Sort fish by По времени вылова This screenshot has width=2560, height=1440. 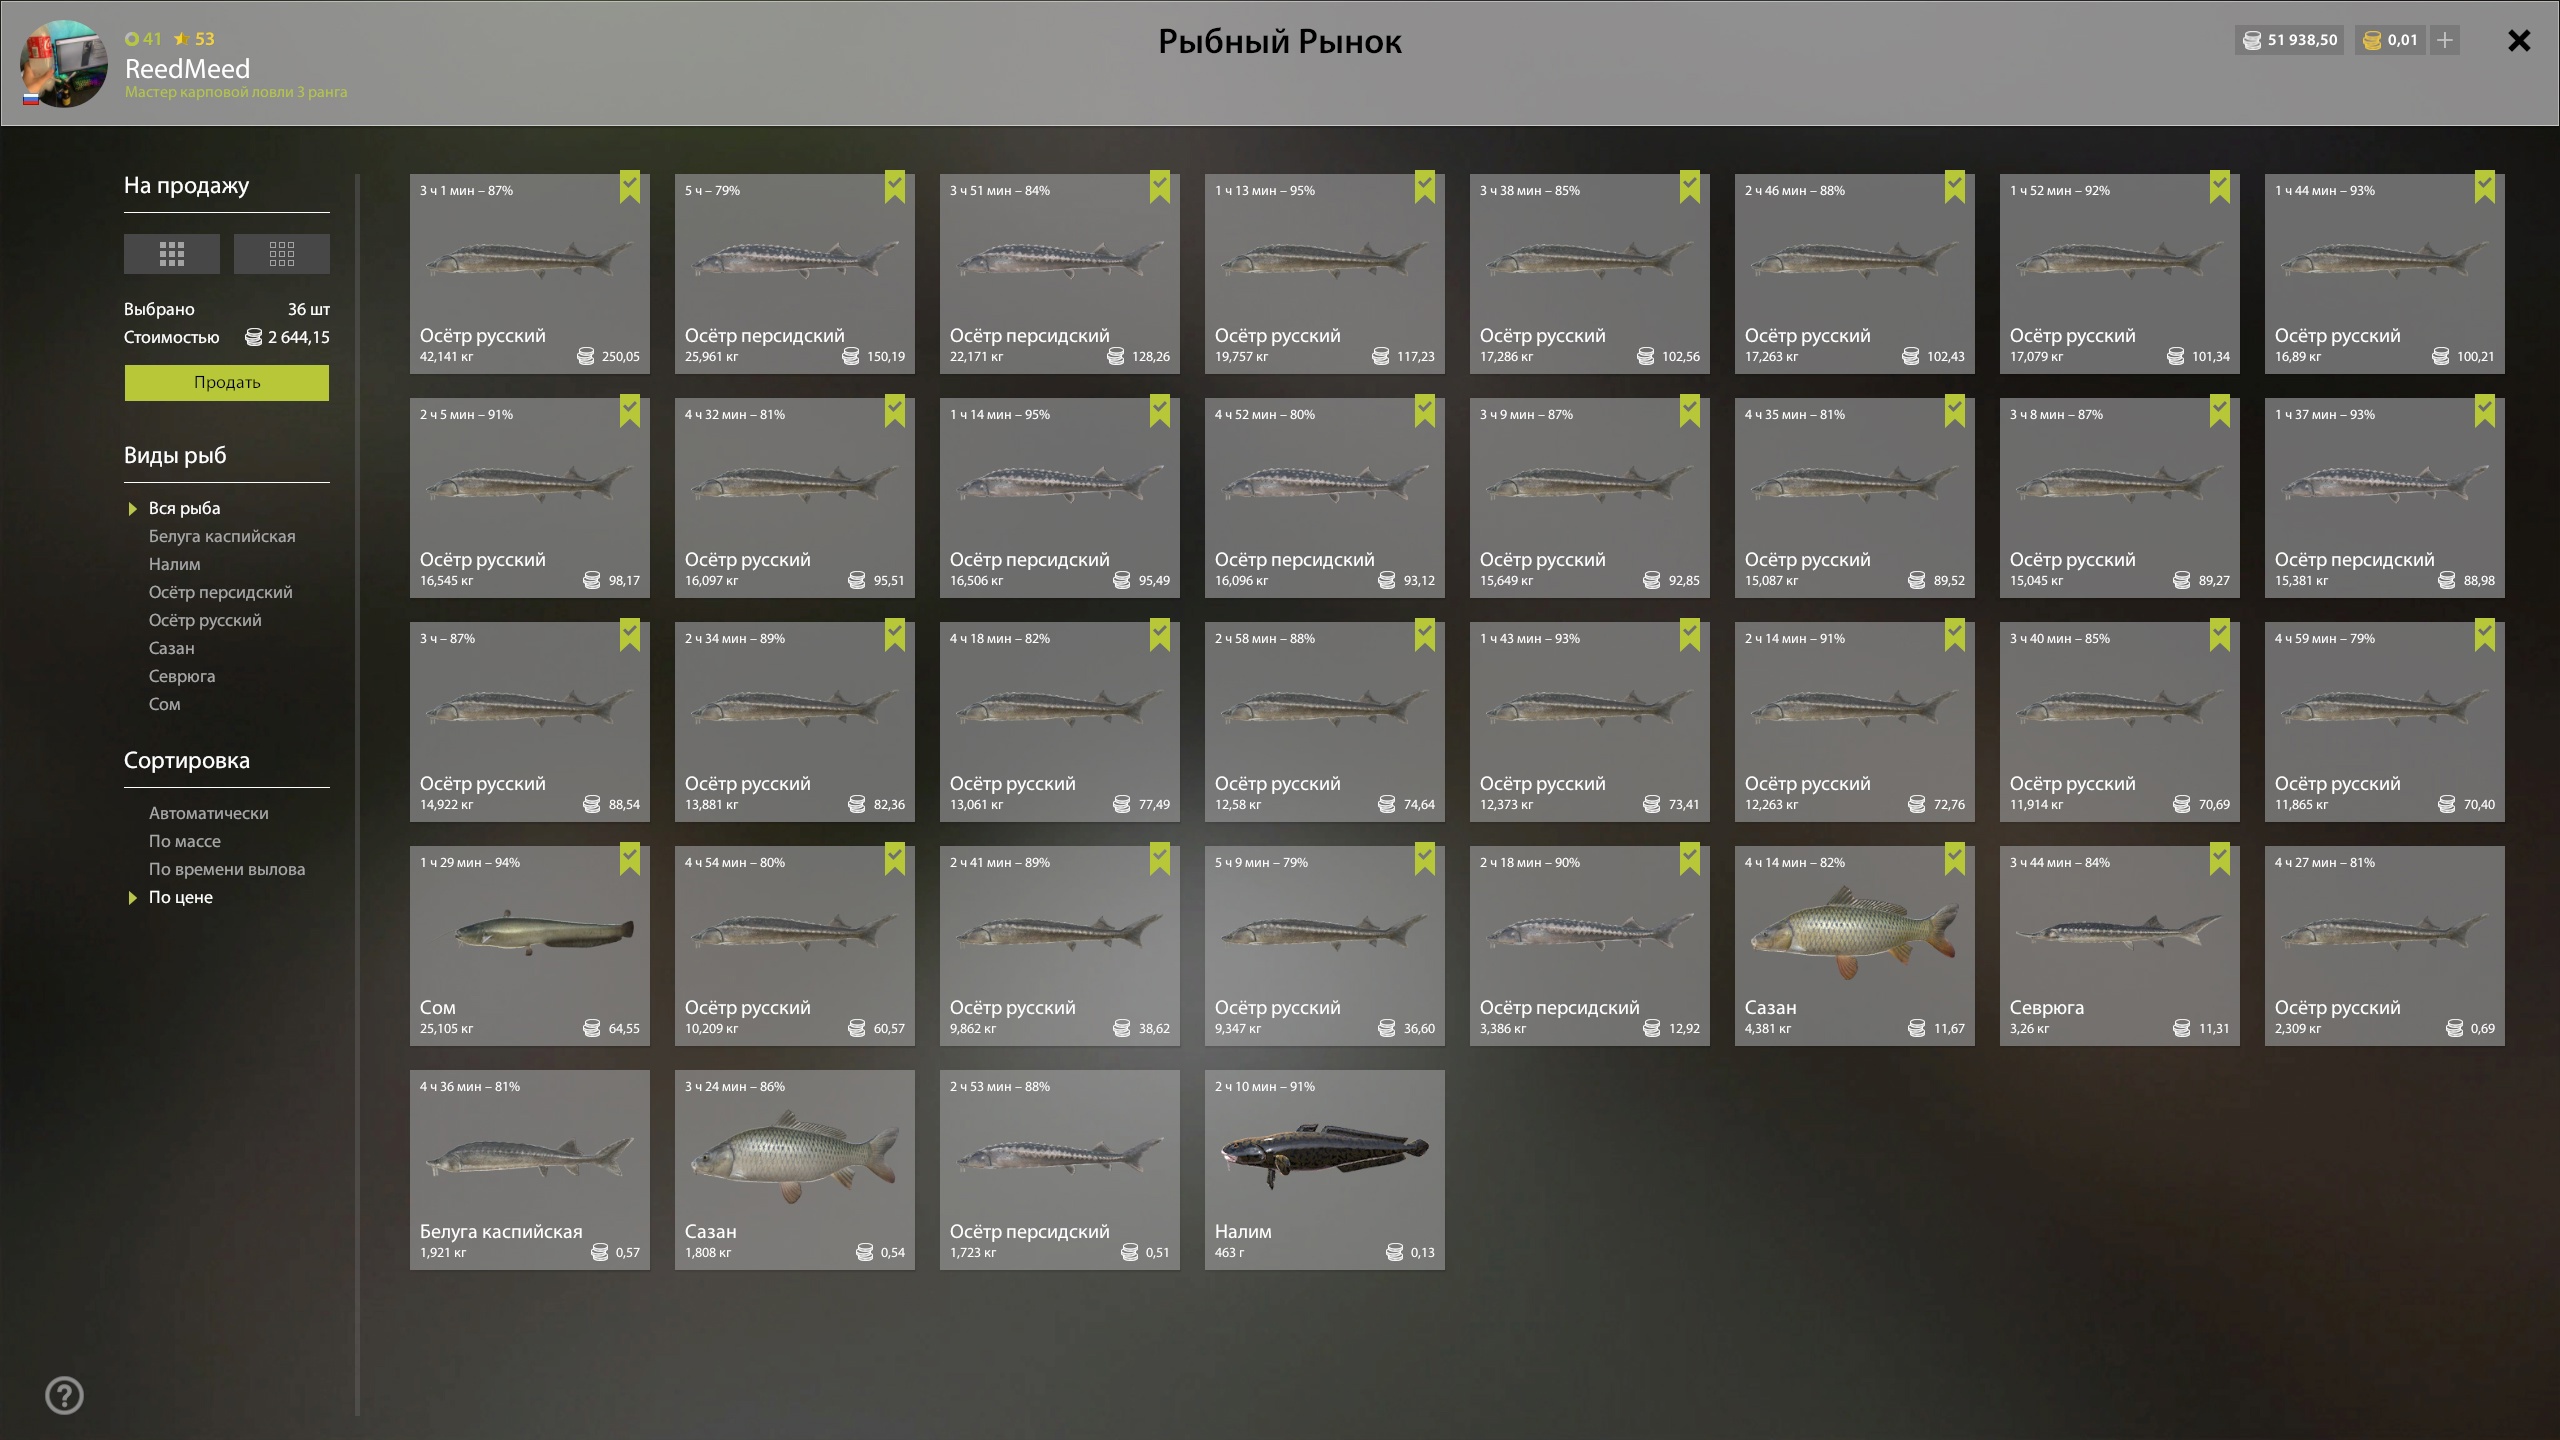point(227,869)
